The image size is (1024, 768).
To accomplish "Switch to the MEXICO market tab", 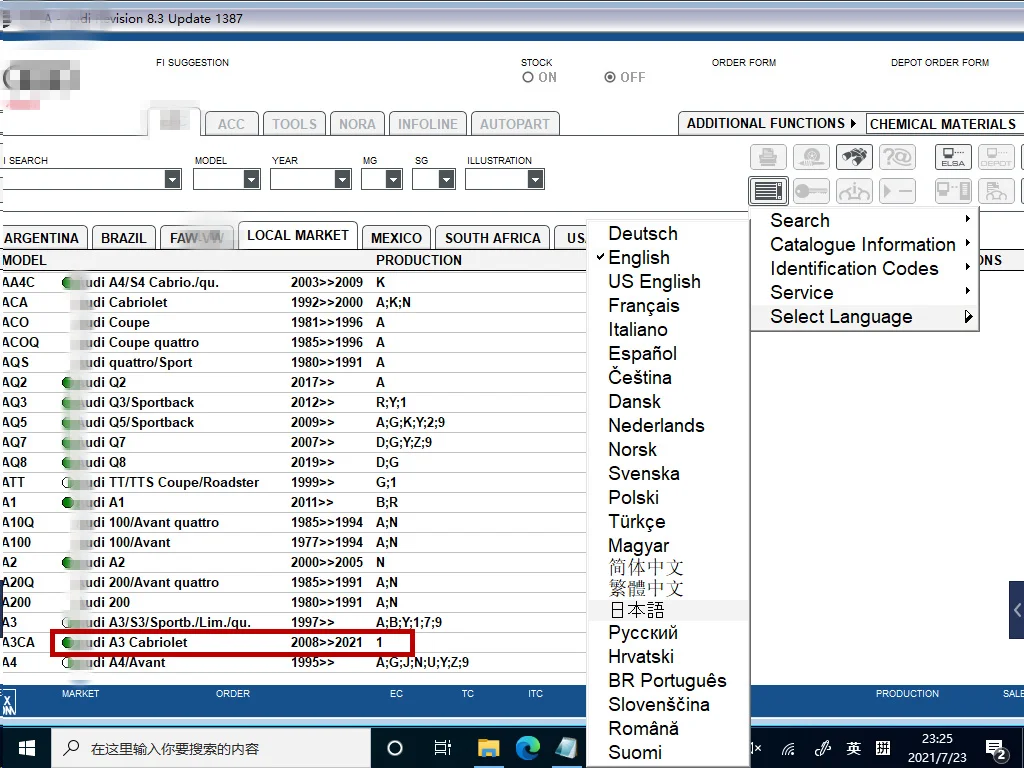I will tap(396, 238).
